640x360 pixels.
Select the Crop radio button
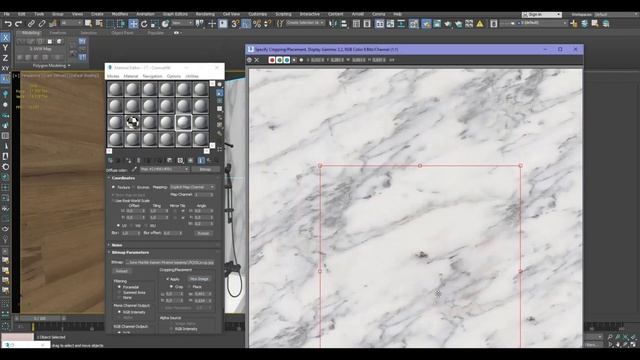point(171,287)
